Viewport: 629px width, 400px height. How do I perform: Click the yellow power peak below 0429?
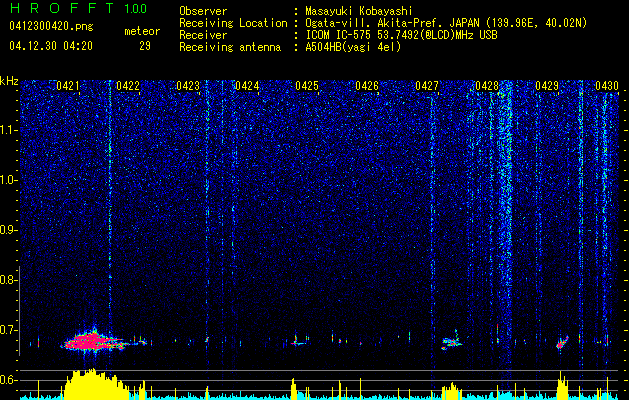pos(562,385)
